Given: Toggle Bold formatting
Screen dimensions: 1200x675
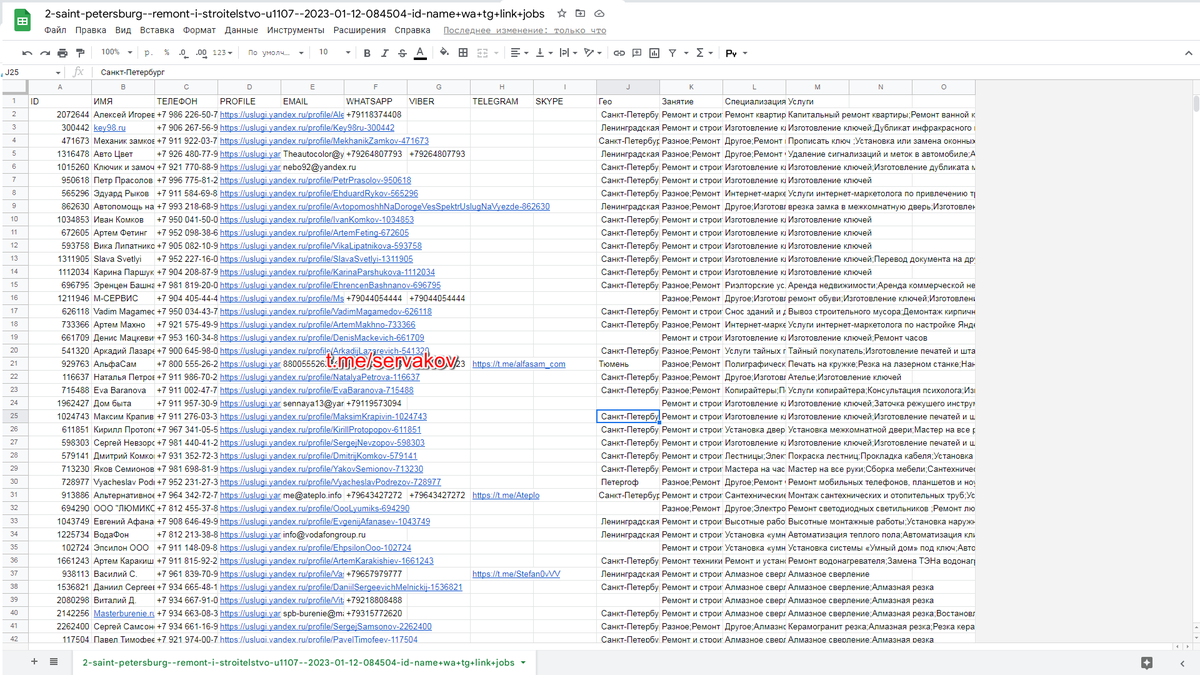Looking at the screenshot, I should pyautogui.click(x=367, y=53).
